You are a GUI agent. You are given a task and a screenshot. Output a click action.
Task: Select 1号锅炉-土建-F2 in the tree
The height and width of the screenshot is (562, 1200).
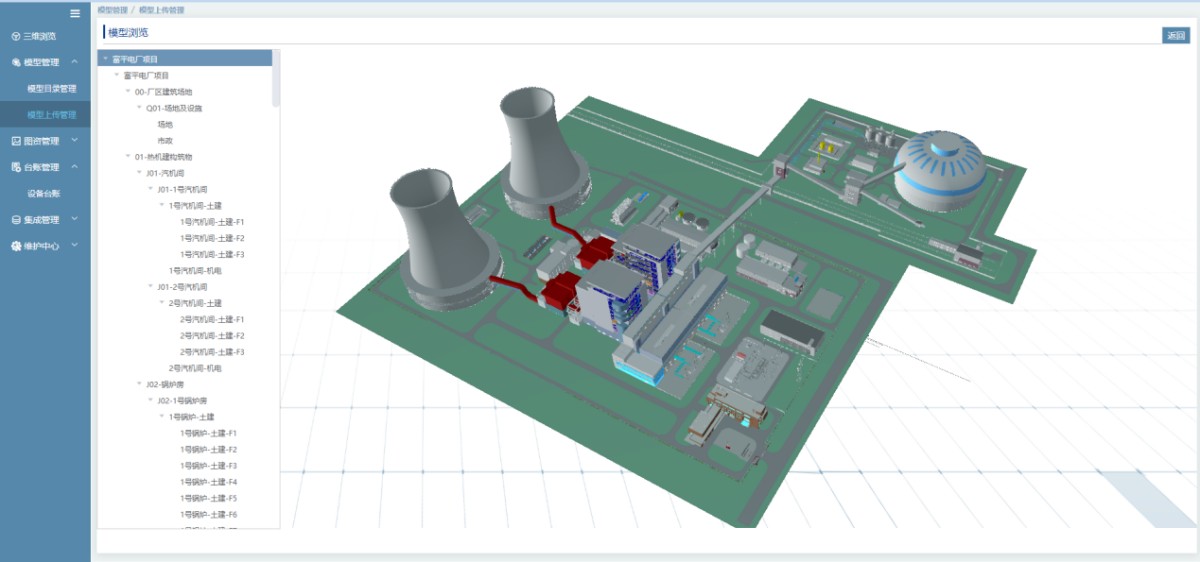click(x=209, y=450)
